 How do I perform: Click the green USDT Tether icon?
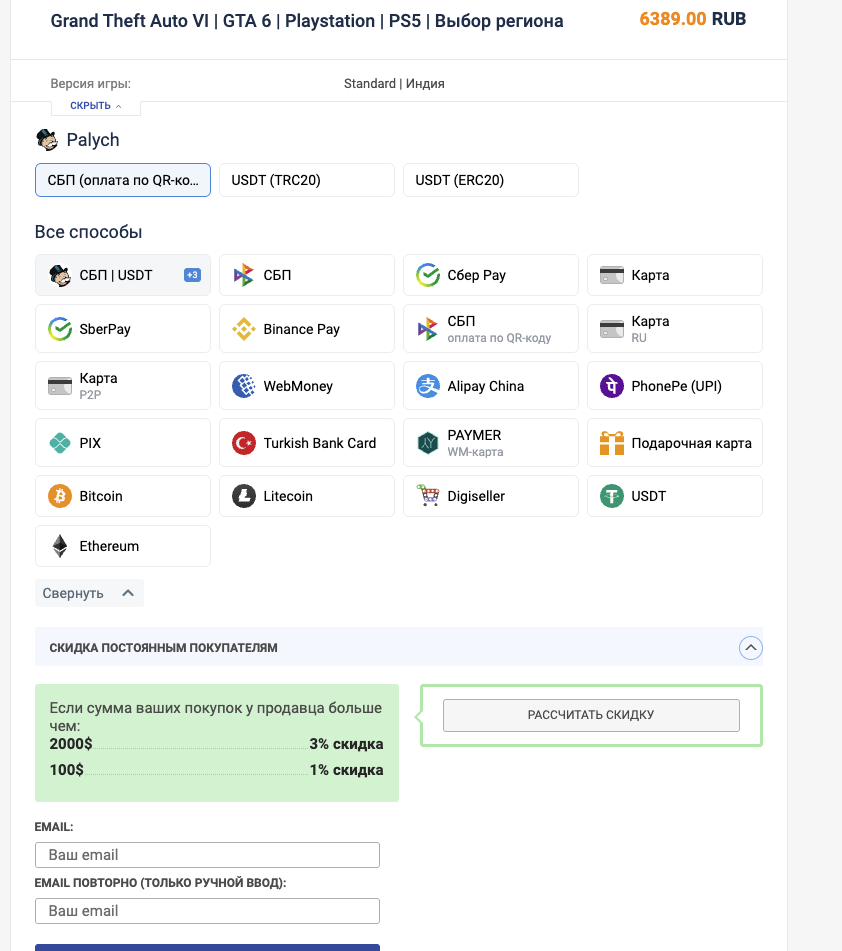611,496
